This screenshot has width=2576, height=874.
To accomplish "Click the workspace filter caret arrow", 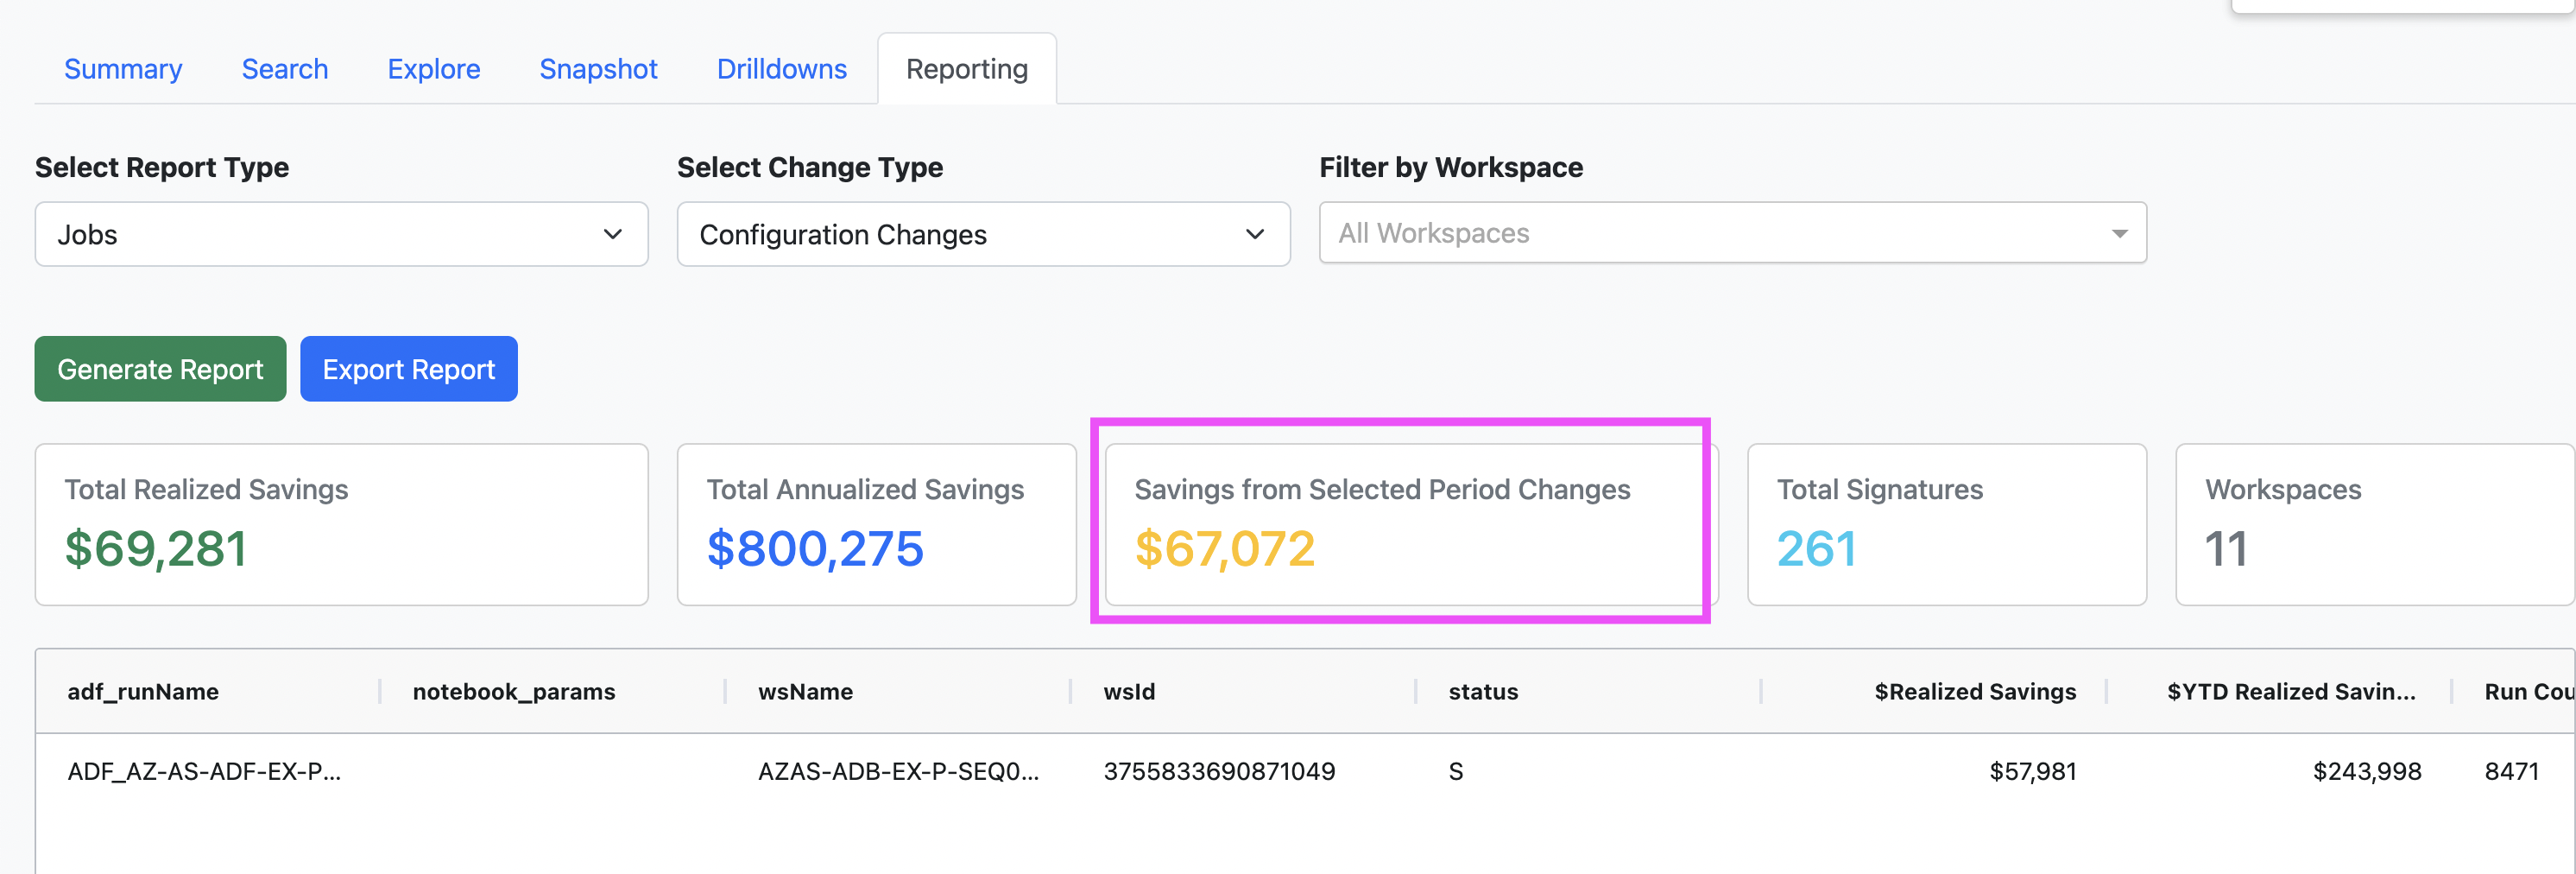I will 2118,234.
